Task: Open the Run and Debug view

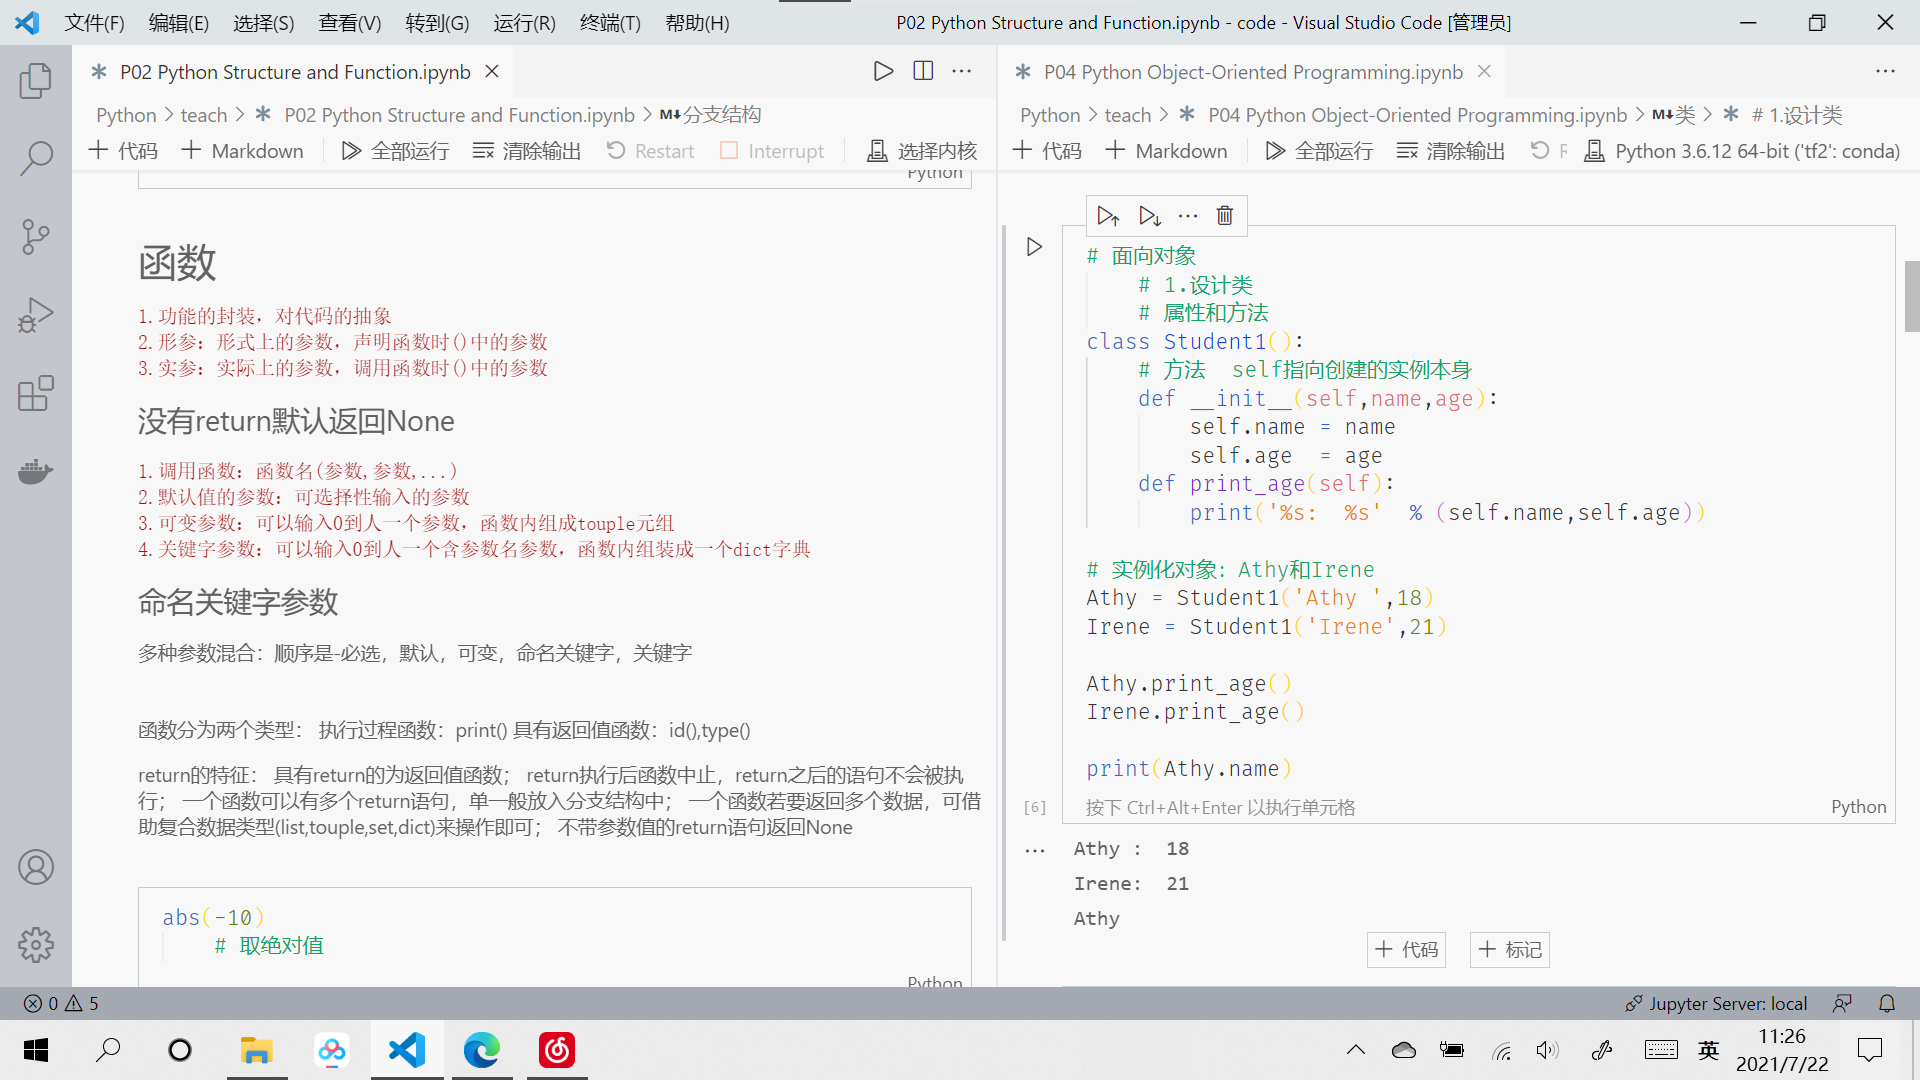Action: coord(36,315)
